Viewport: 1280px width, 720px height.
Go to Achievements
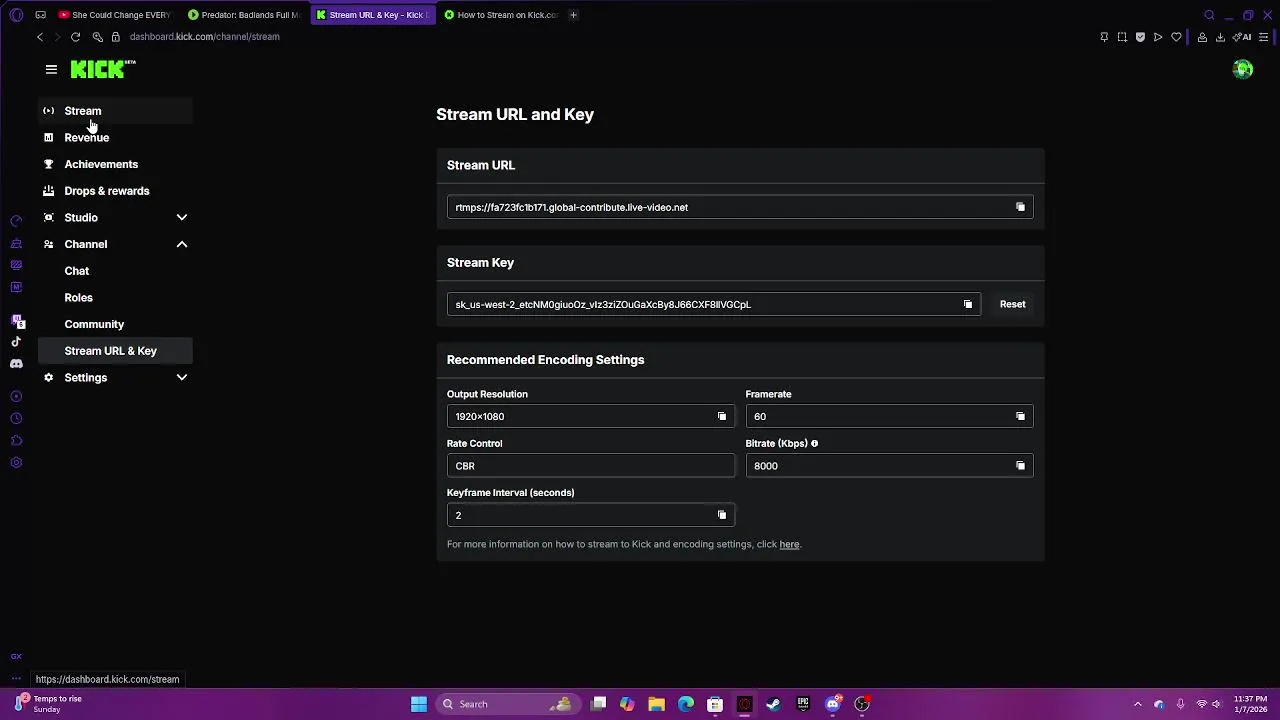coord(115,164)
